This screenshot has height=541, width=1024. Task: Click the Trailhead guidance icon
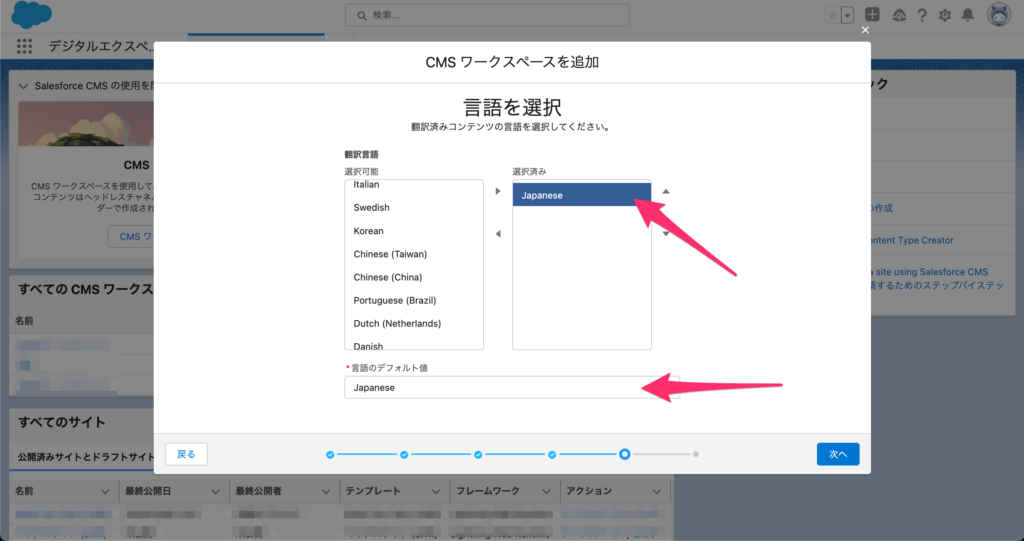coord(899,15)
